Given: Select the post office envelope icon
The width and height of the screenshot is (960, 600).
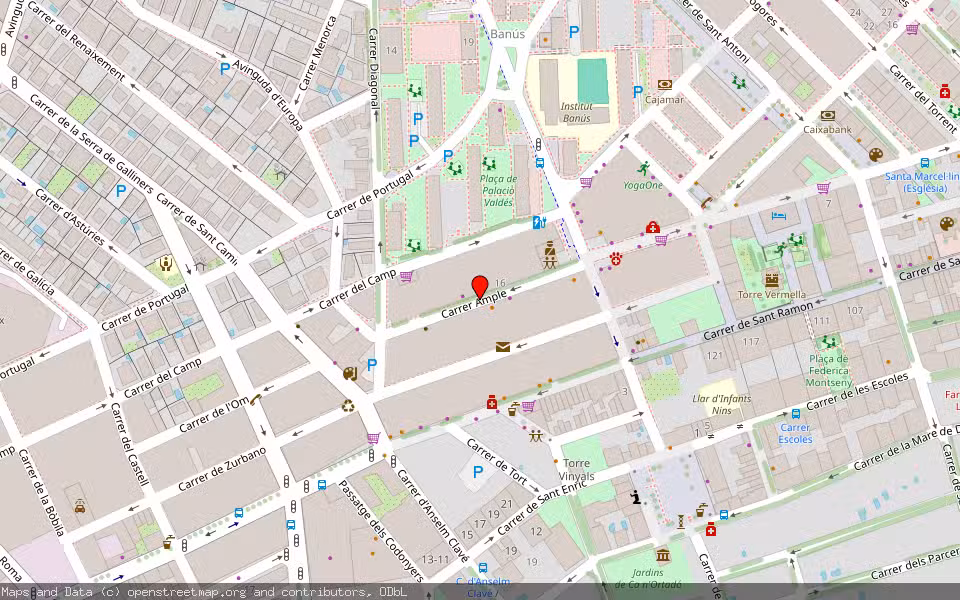Looking at the screenshot, I should [x=501, y=346].
